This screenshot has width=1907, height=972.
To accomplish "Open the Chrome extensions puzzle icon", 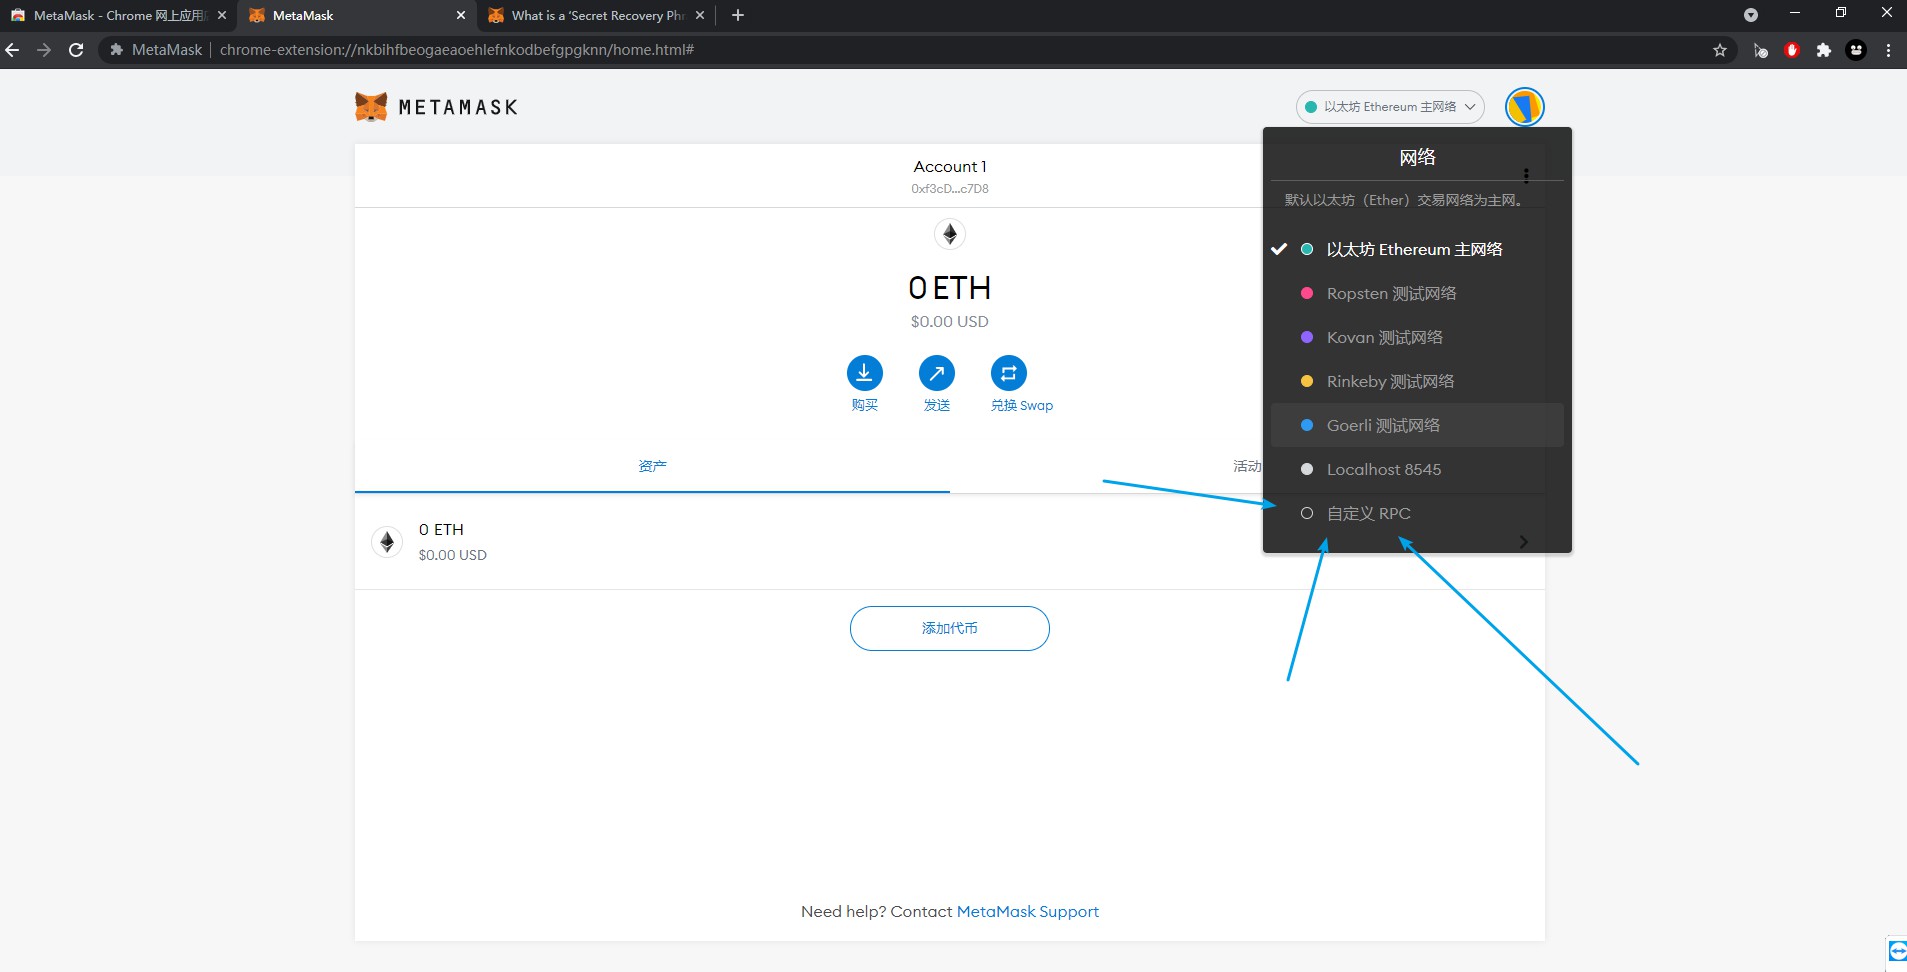I will tap(1824, 50).
